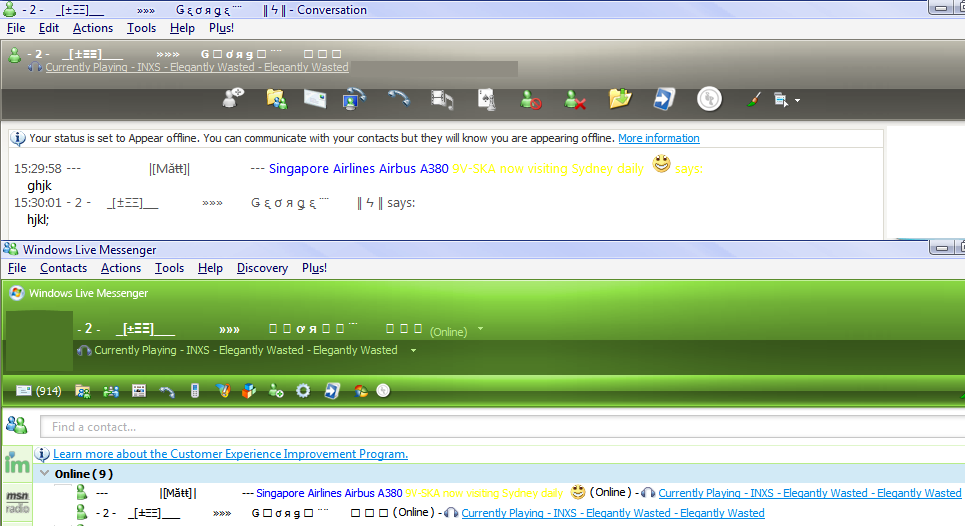Click add contact icon beside search field
Viewport: 965px width, 526px height.
(17, 425)
